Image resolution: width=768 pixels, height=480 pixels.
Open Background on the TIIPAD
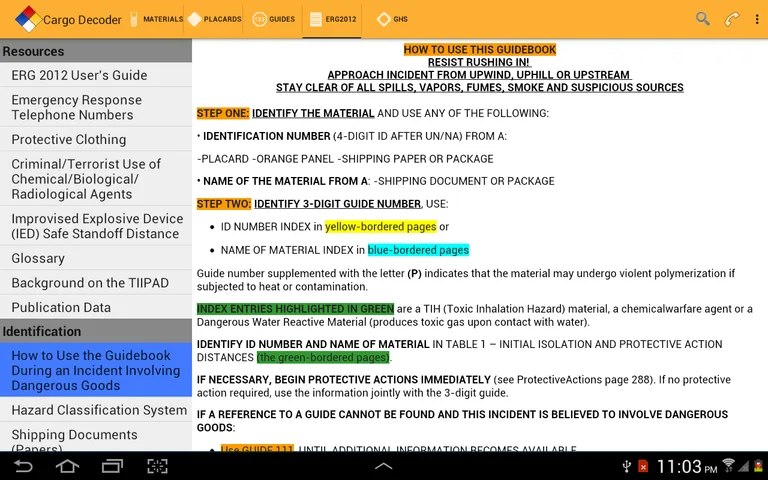coord(96,283)
